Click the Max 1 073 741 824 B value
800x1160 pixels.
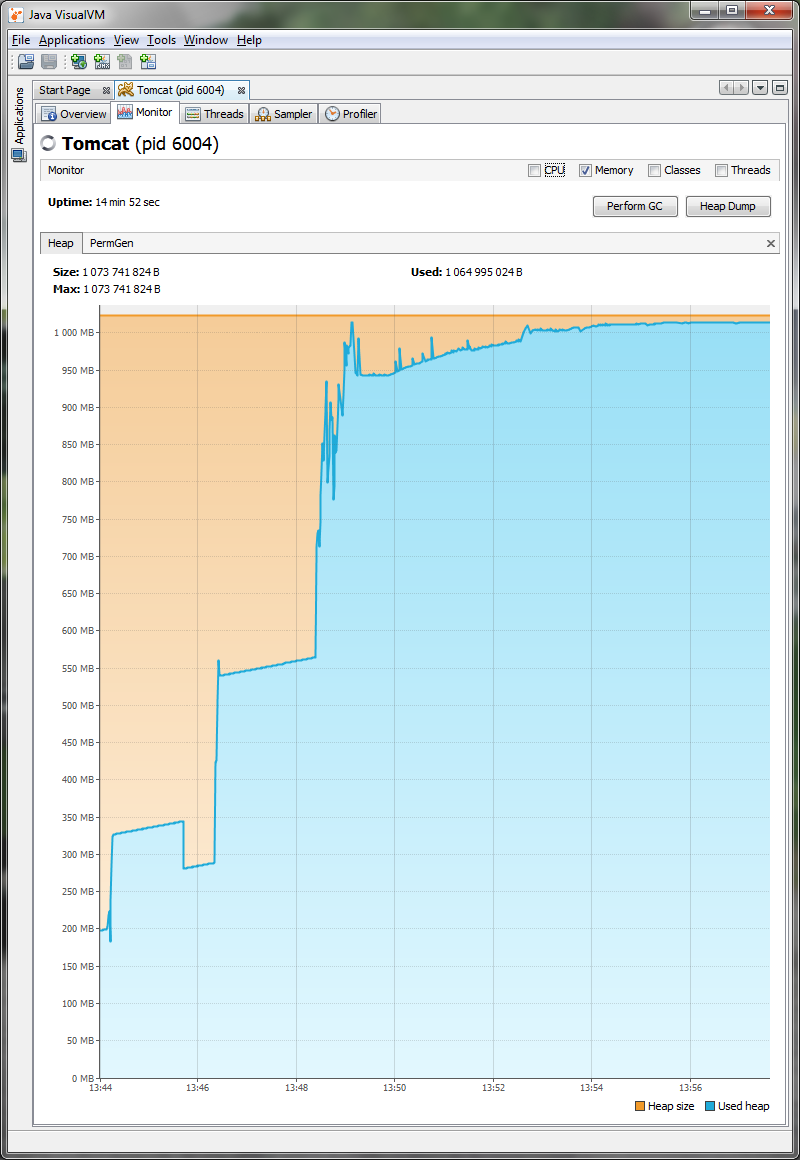[x=121, y=289]
